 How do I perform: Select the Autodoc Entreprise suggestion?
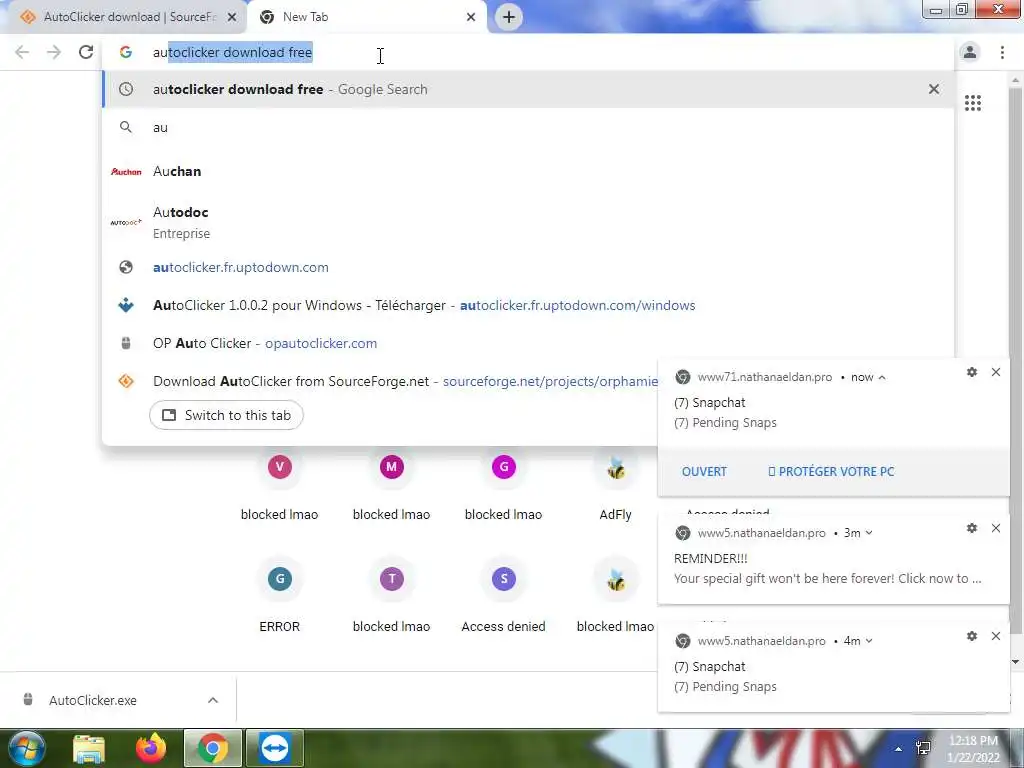[528, 222]
